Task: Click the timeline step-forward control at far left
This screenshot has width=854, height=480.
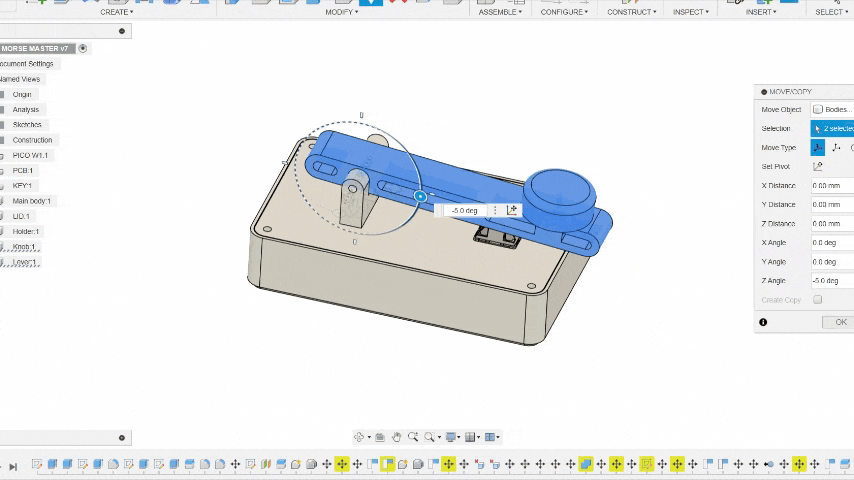Action: 13,466
